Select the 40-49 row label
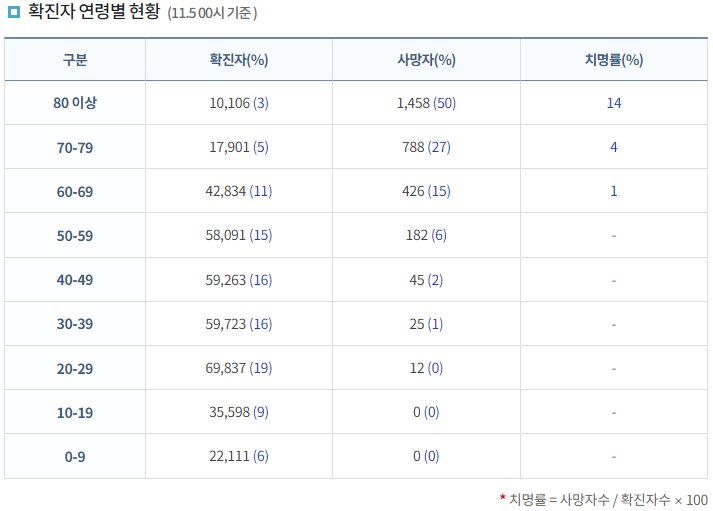The height and width of the screenshot is (511, 713). [75, 280]
